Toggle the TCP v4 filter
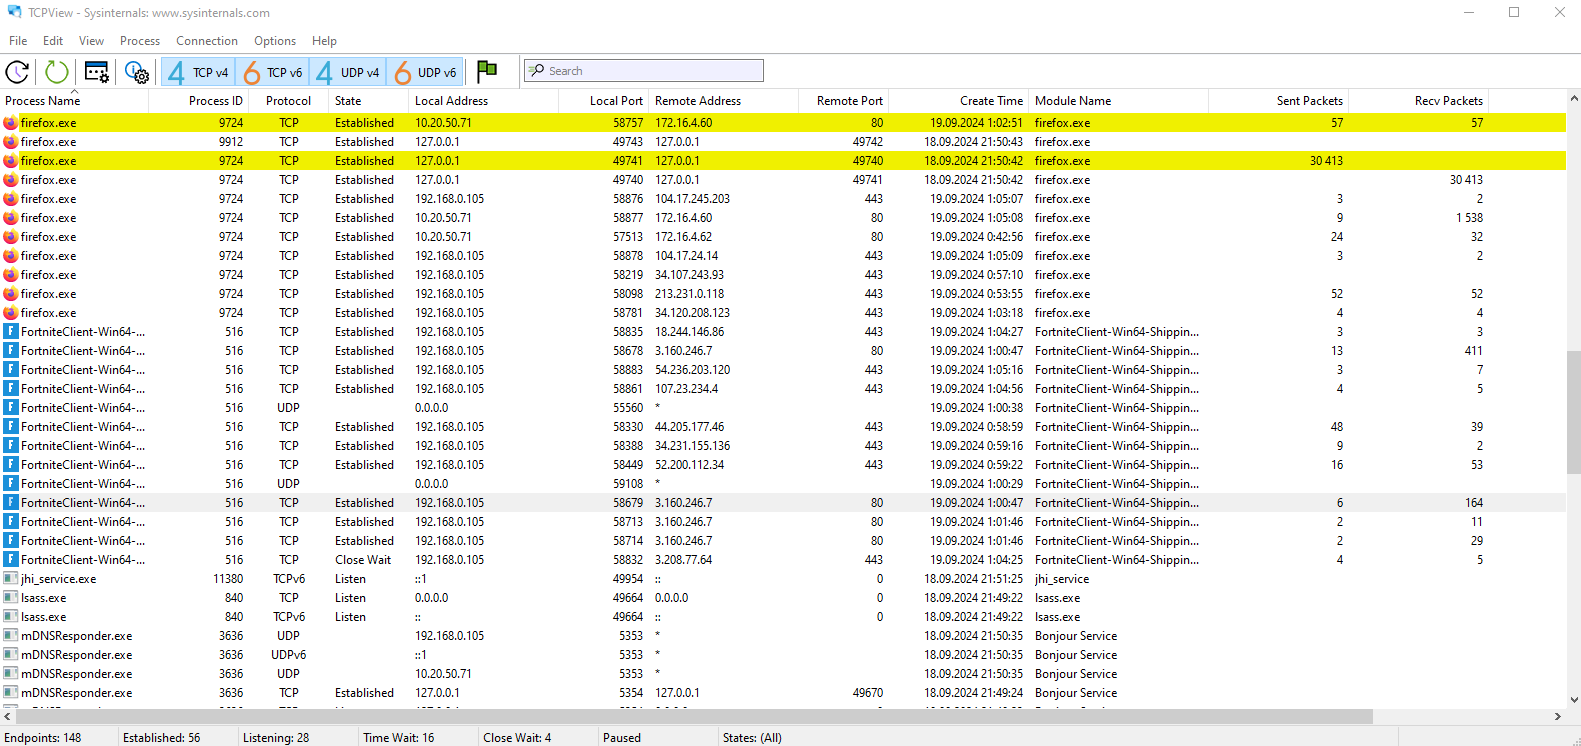Viewport: 1581px width, 746px height. point(199,72)
